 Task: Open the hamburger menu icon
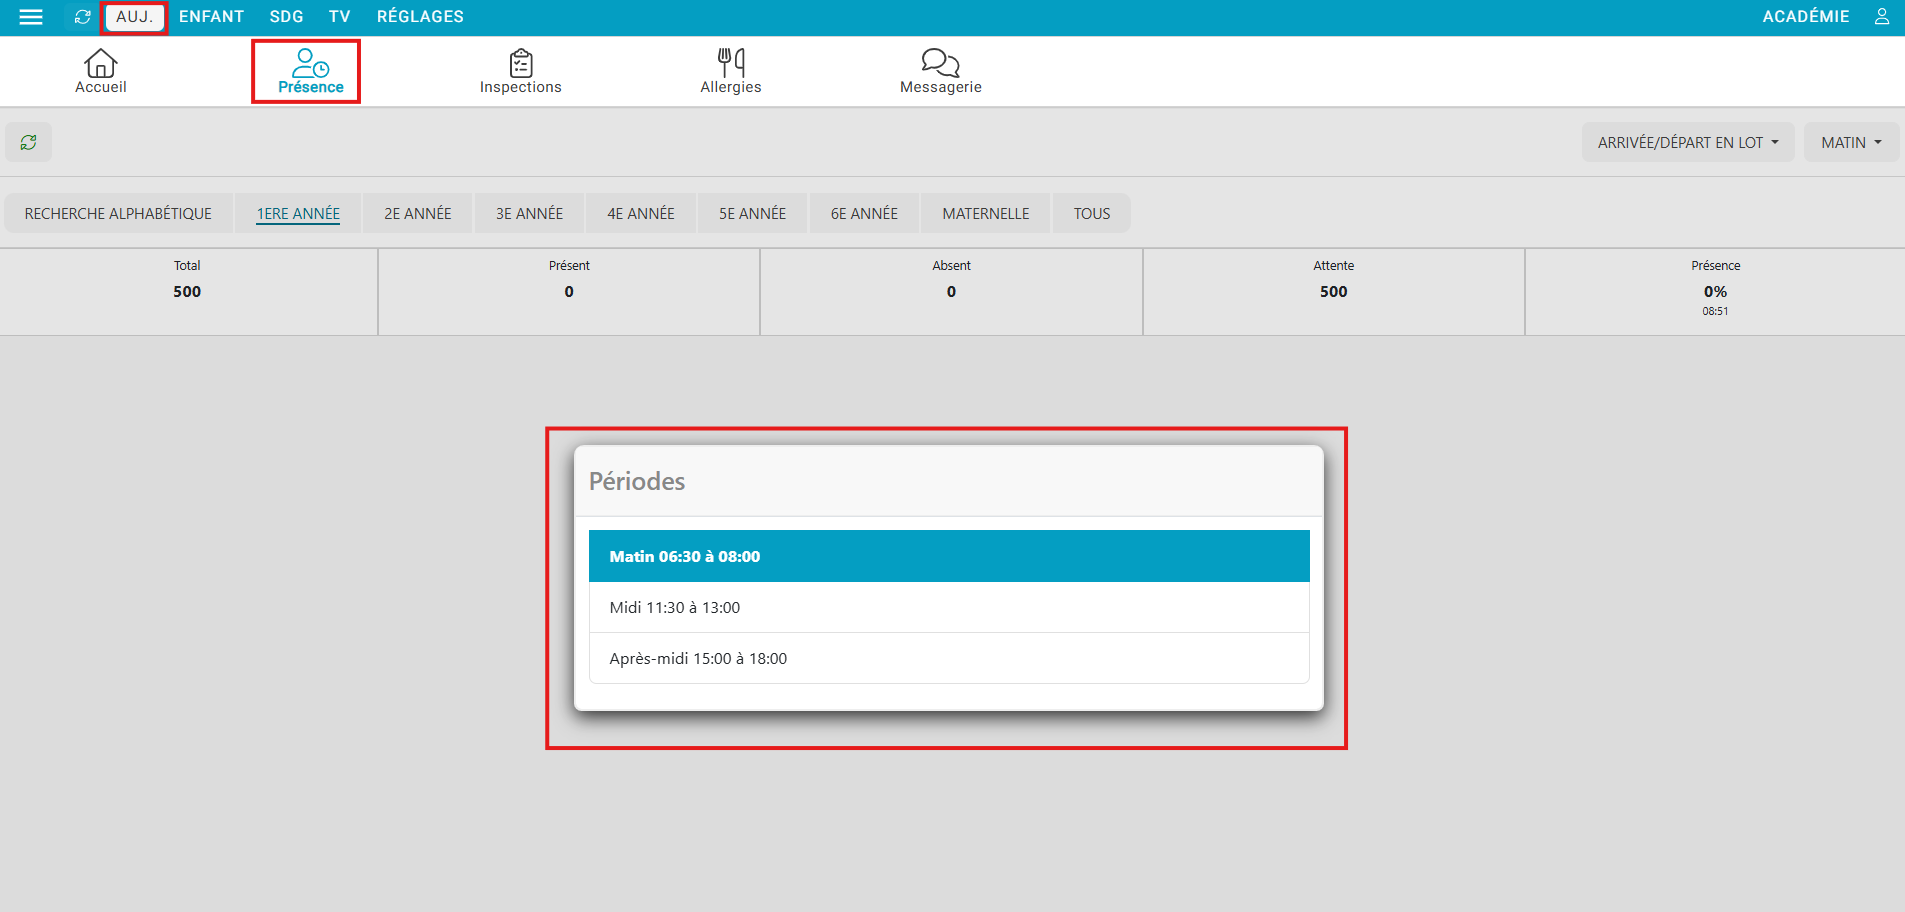click(x=31, y=17)
